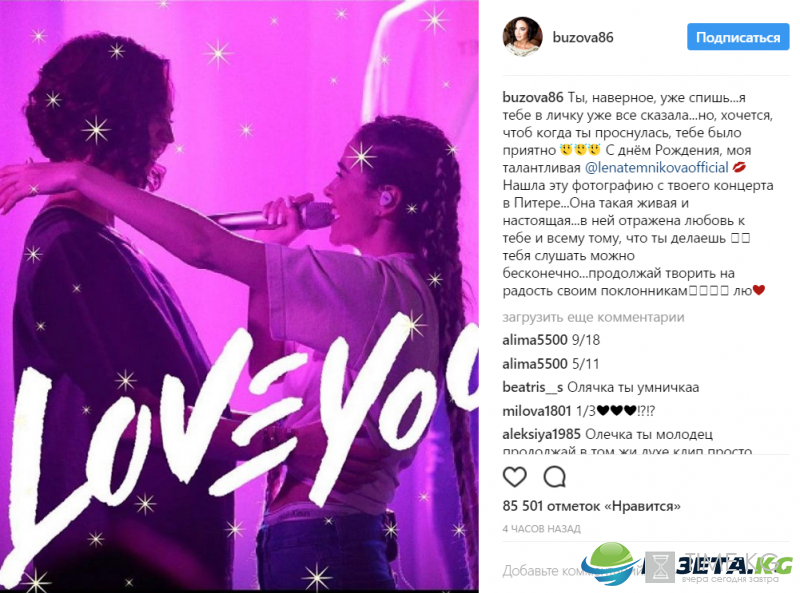Click the concert photo with Love You text
This screenshot has height=593, width=800.
point(239,296)
